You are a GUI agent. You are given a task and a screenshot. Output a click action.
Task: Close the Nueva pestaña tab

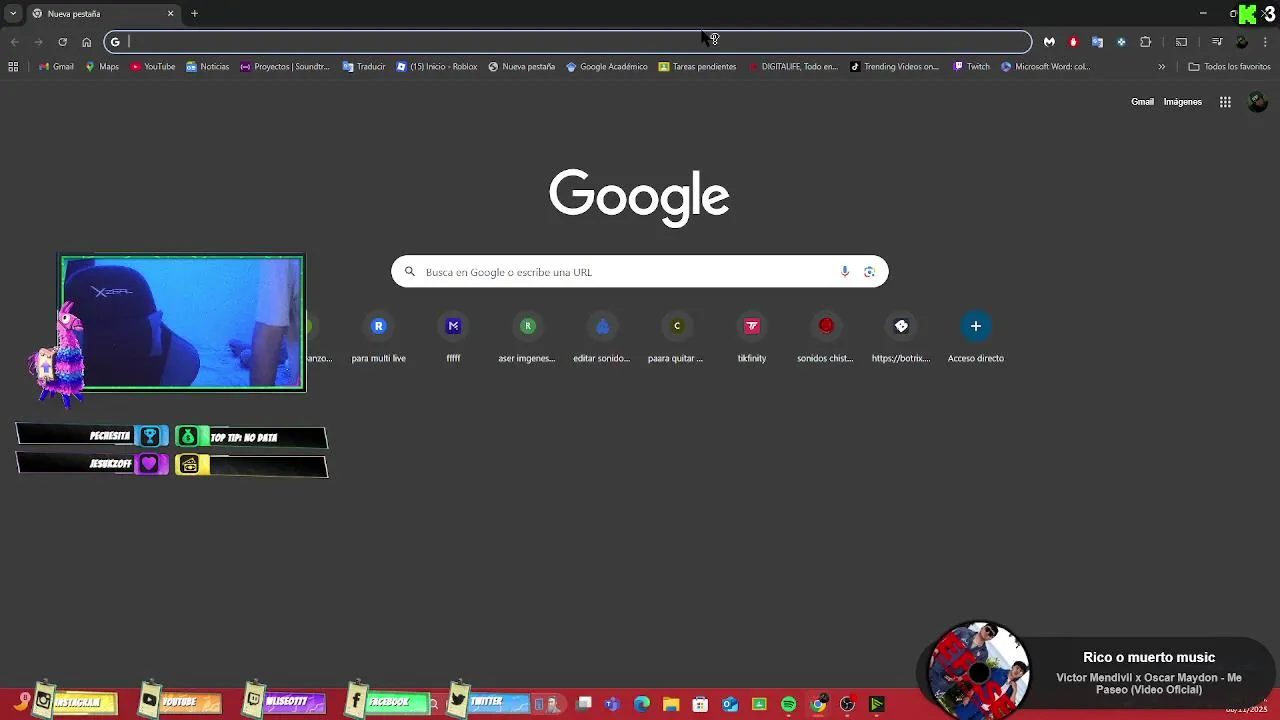[x=170, y=14]
